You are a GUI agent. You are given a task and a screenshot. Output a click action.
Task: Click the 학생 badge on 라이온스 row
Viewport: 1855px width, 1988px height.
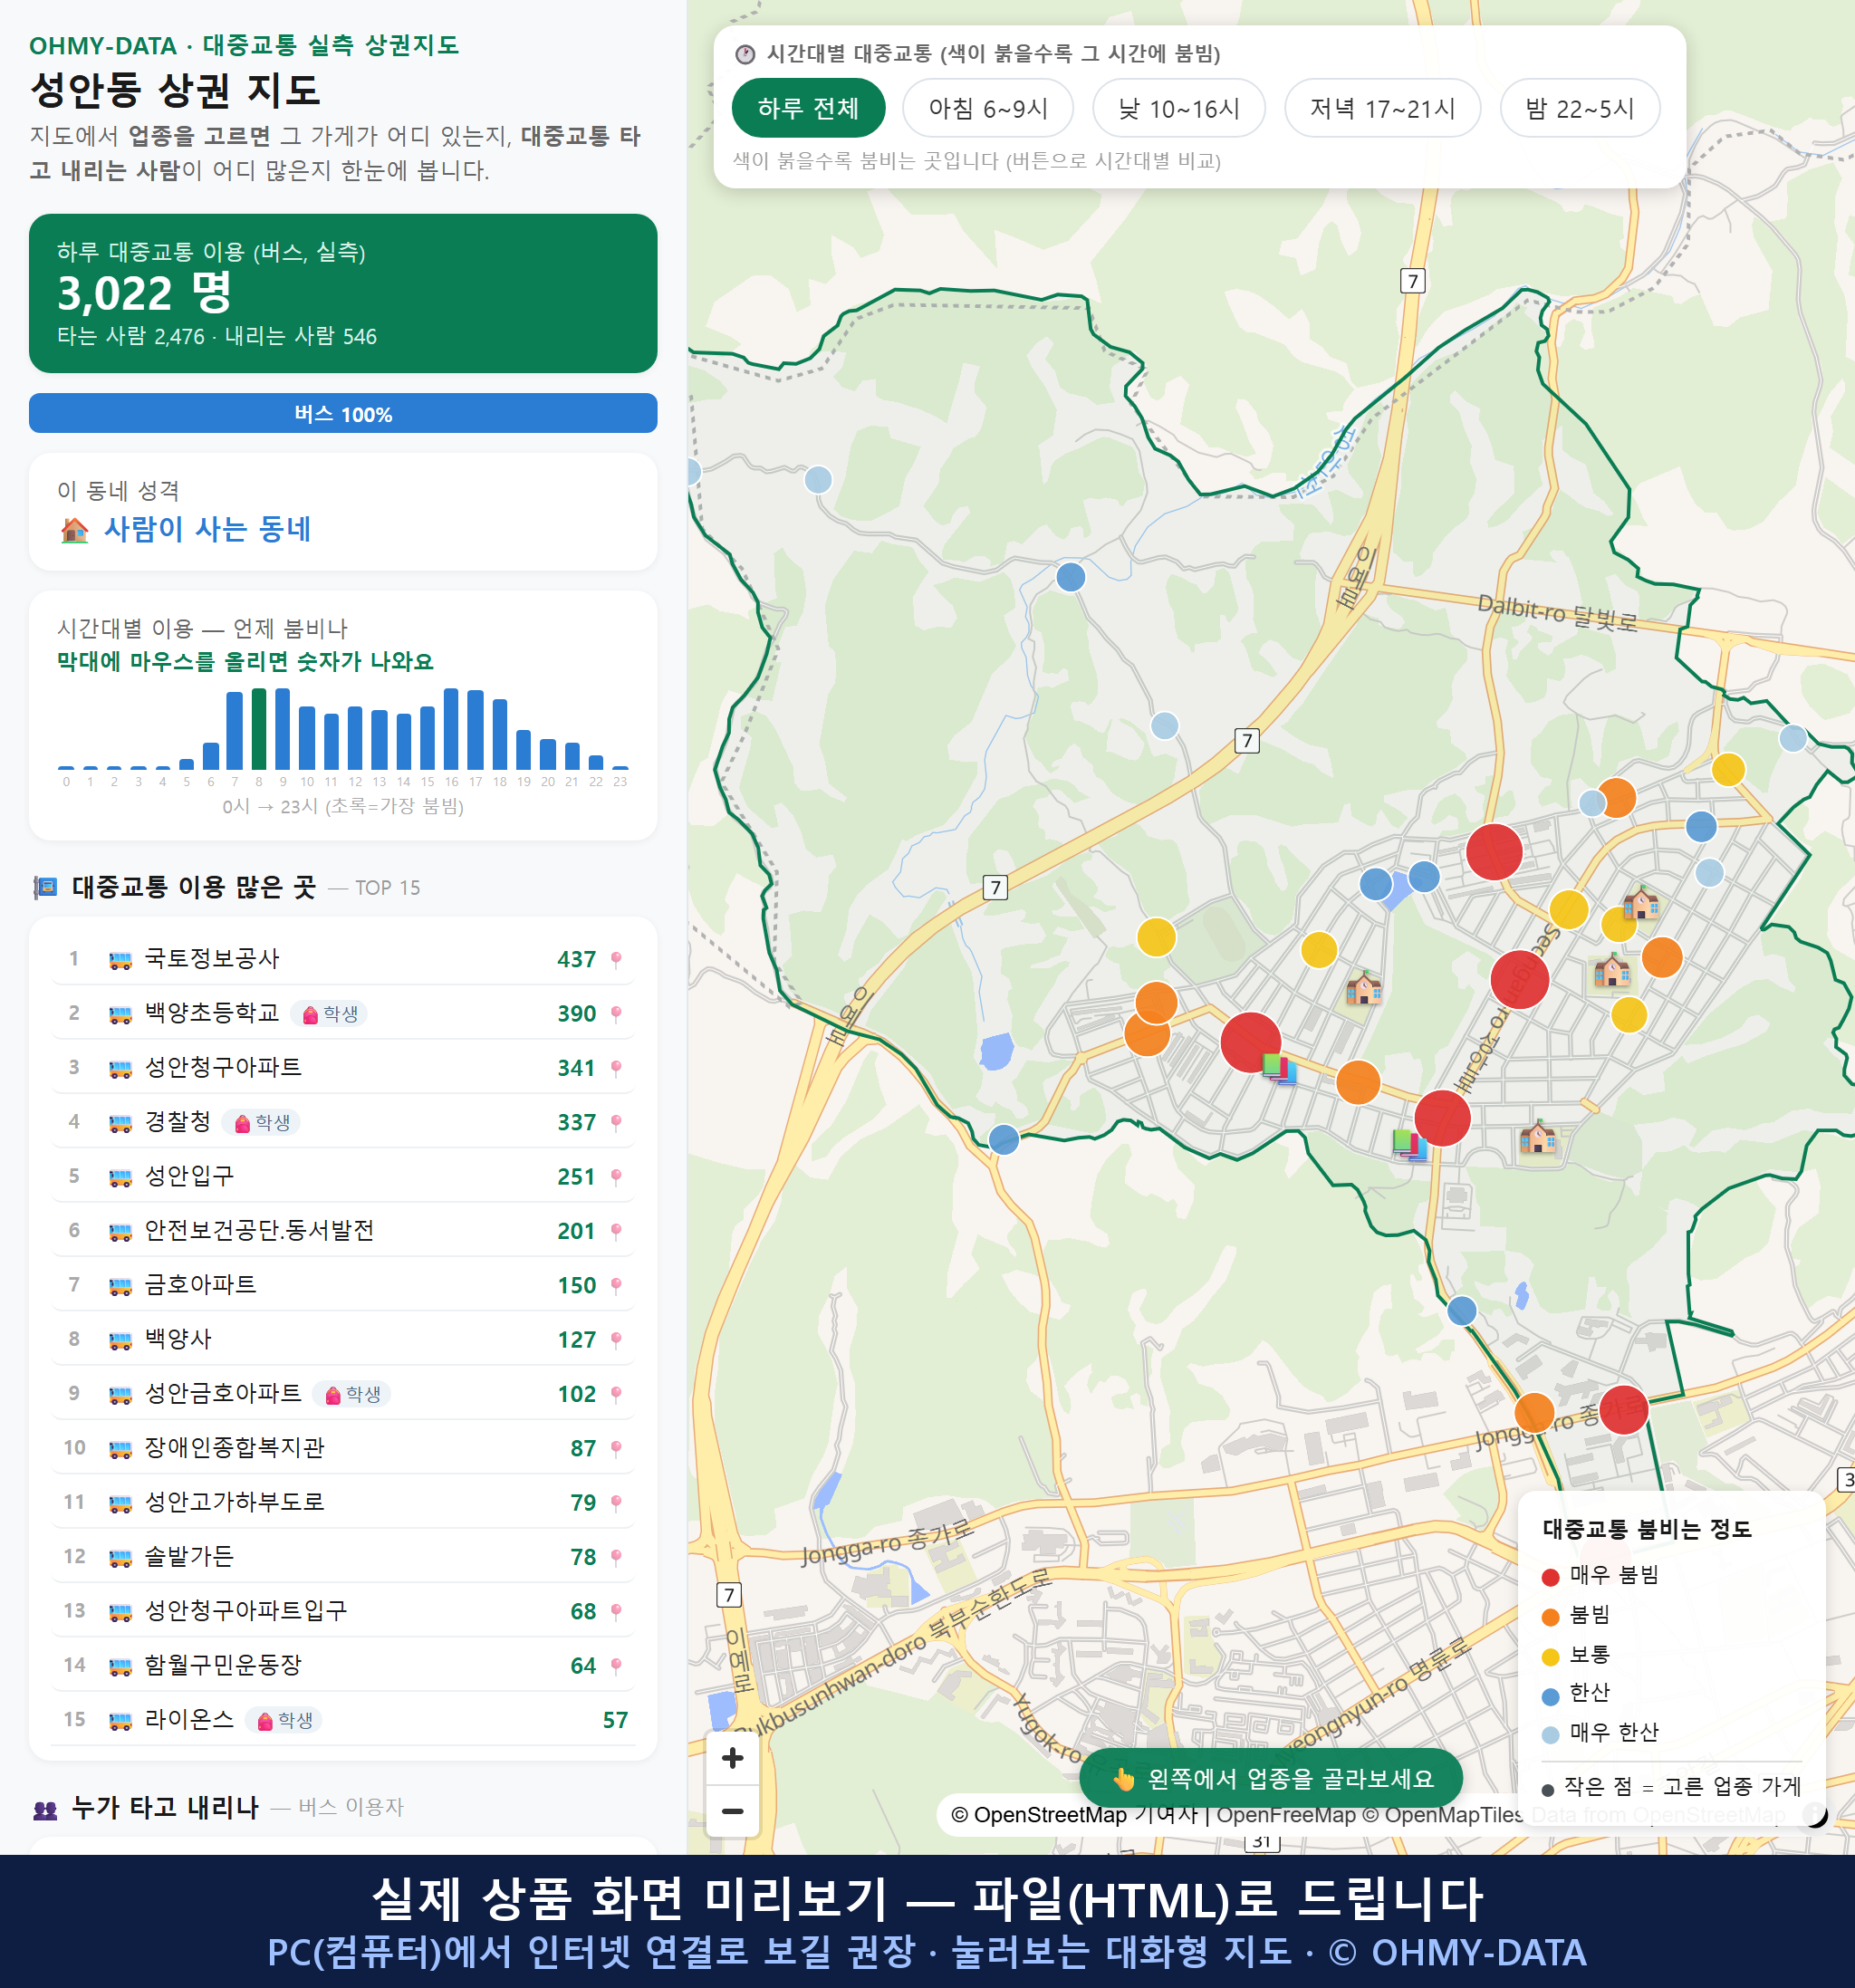(x=285, y=1720)
